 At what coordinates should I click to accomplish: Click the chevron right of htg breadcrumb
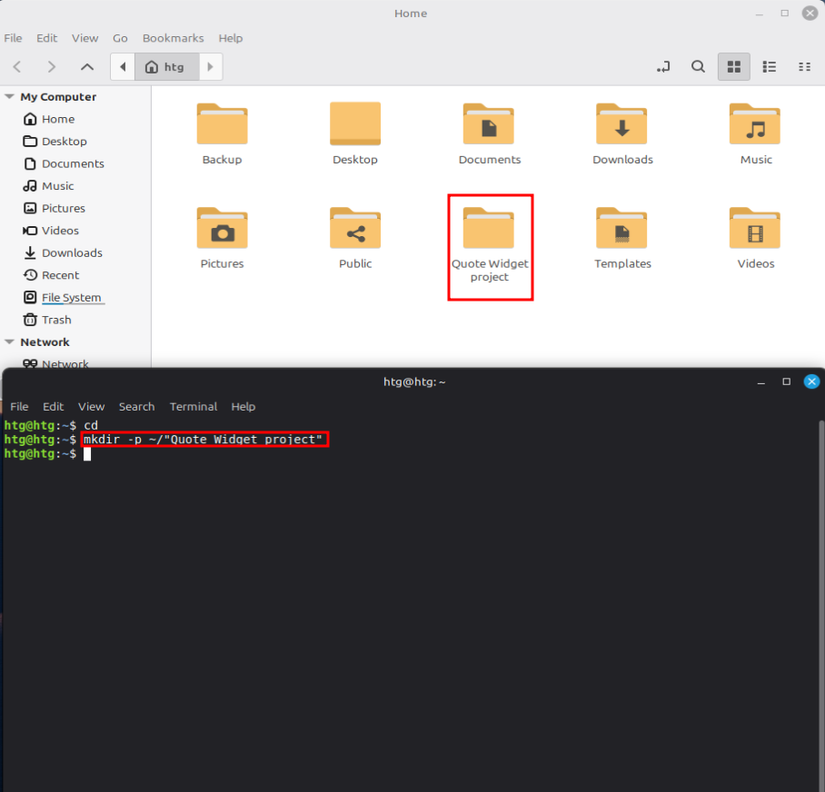point(210,66)
